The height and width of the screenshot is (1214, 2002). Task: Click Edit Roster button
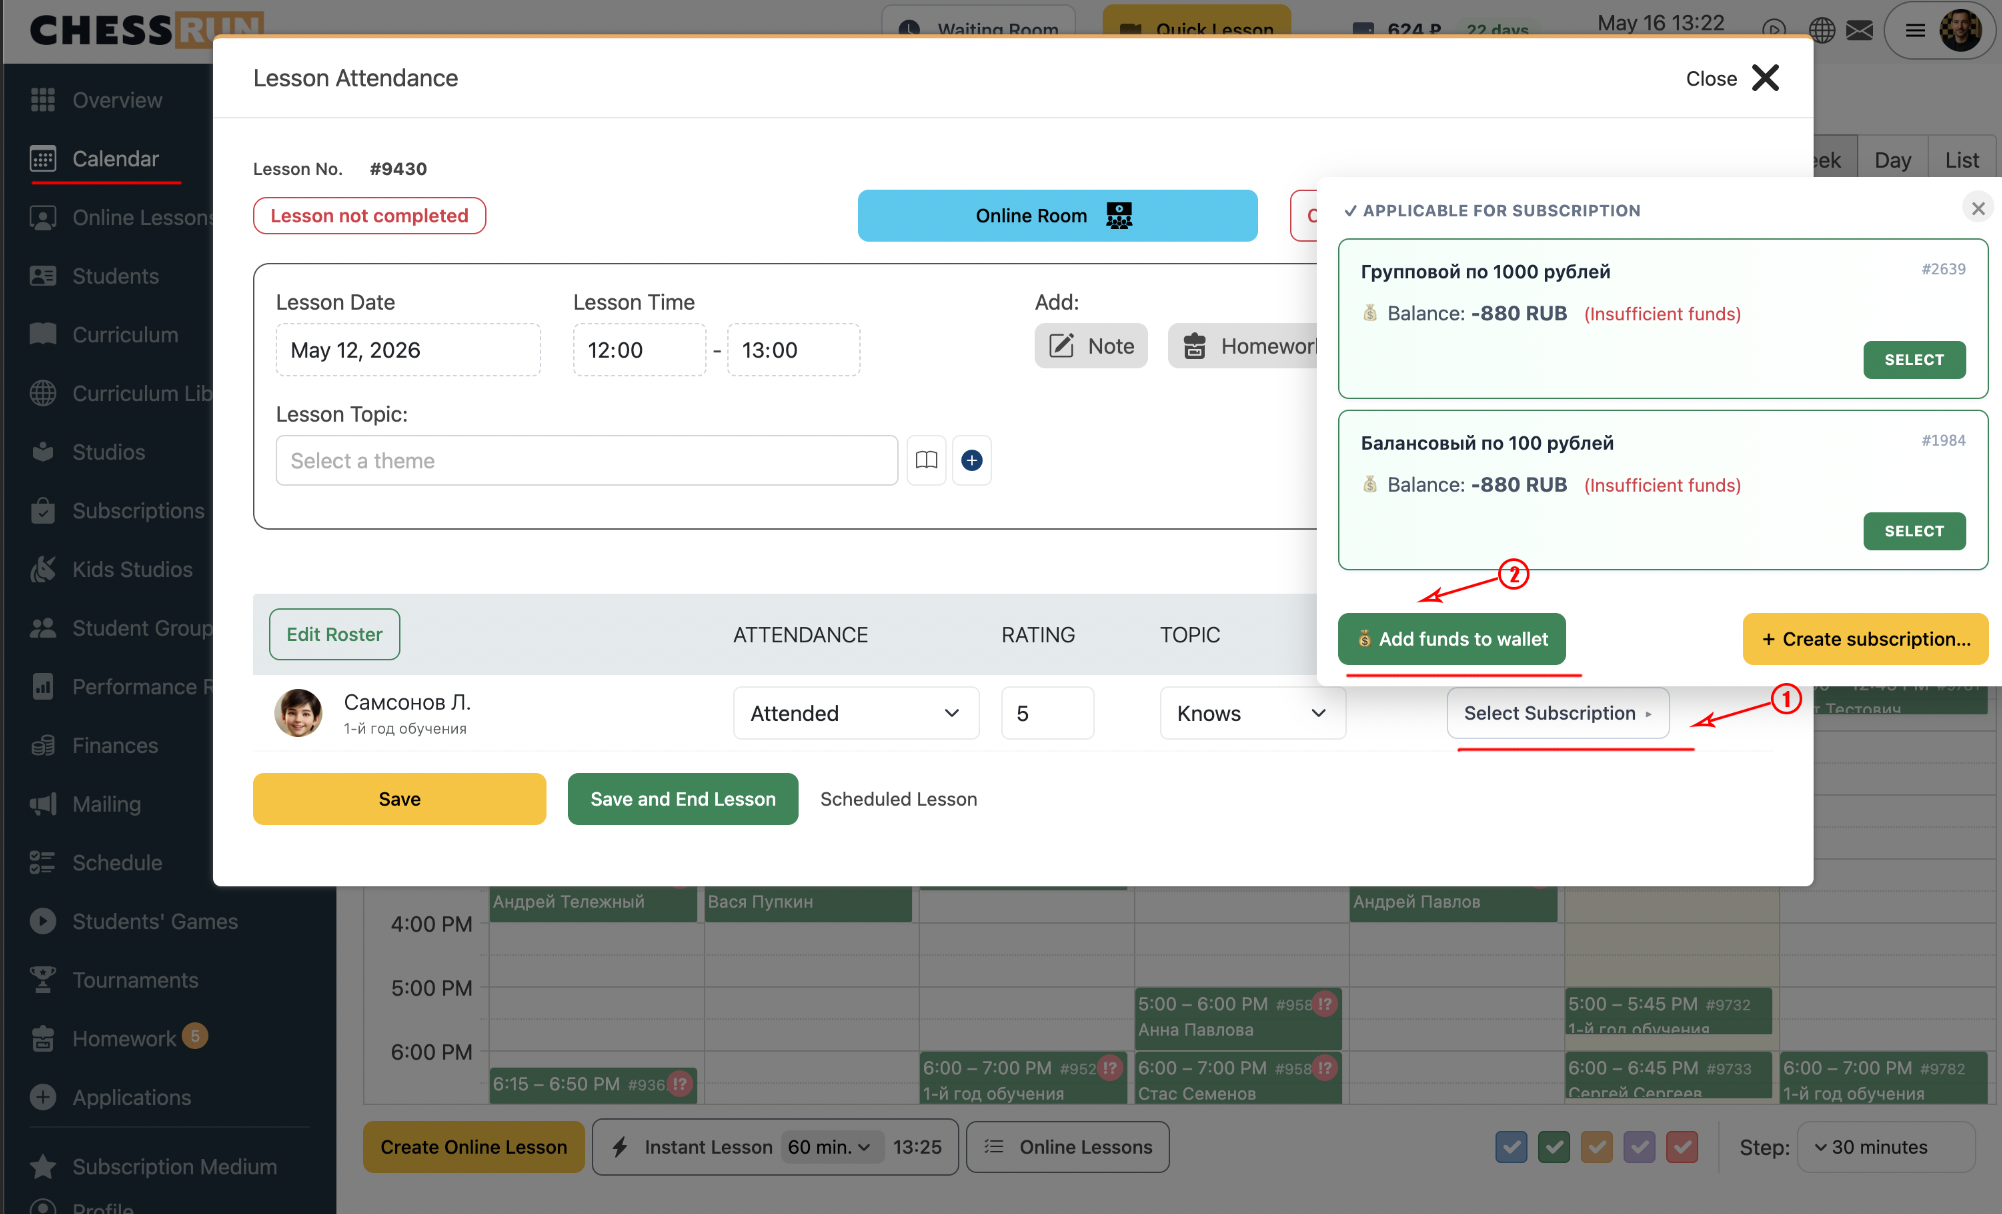(334, 634)
